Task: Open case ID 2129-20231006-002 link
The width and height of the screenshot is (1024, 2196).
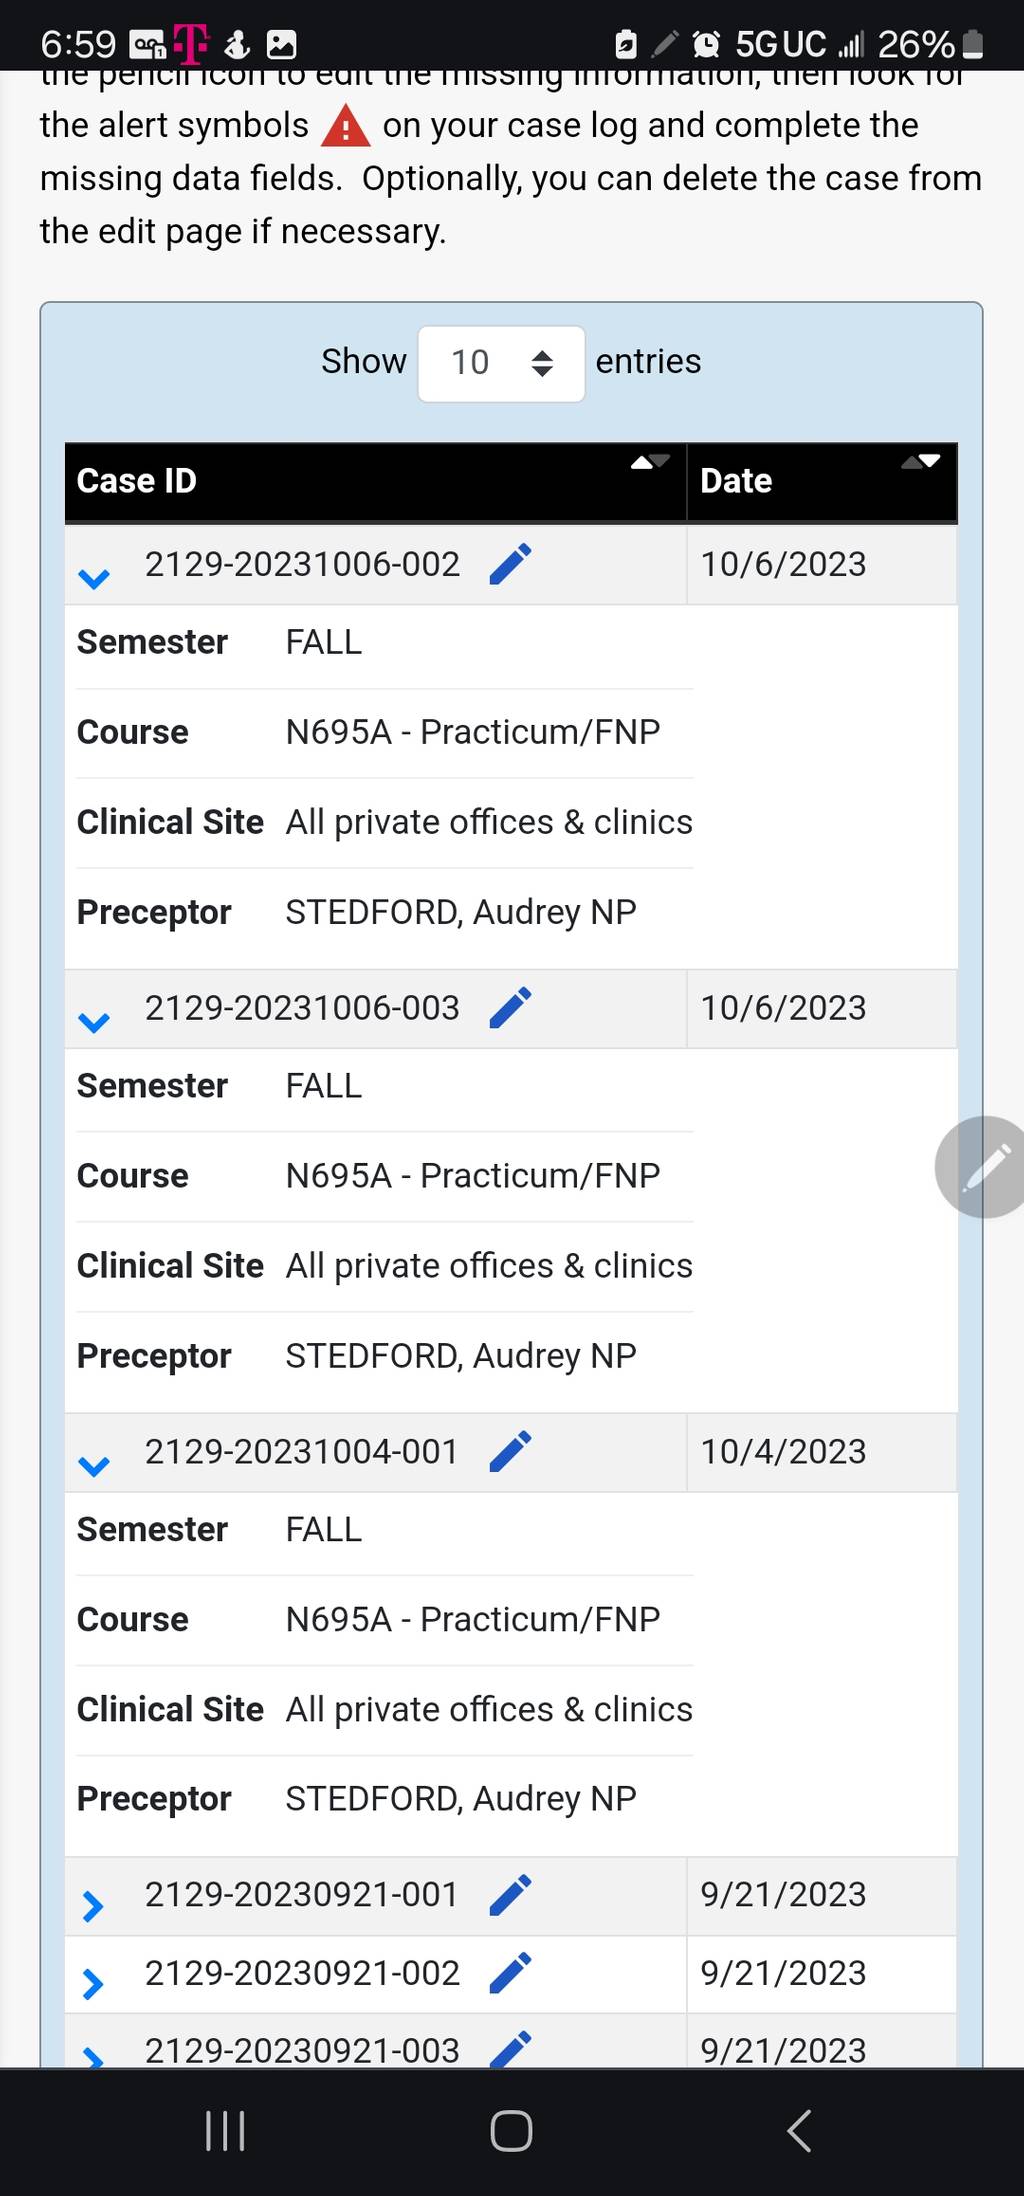Action: point(302,564)
